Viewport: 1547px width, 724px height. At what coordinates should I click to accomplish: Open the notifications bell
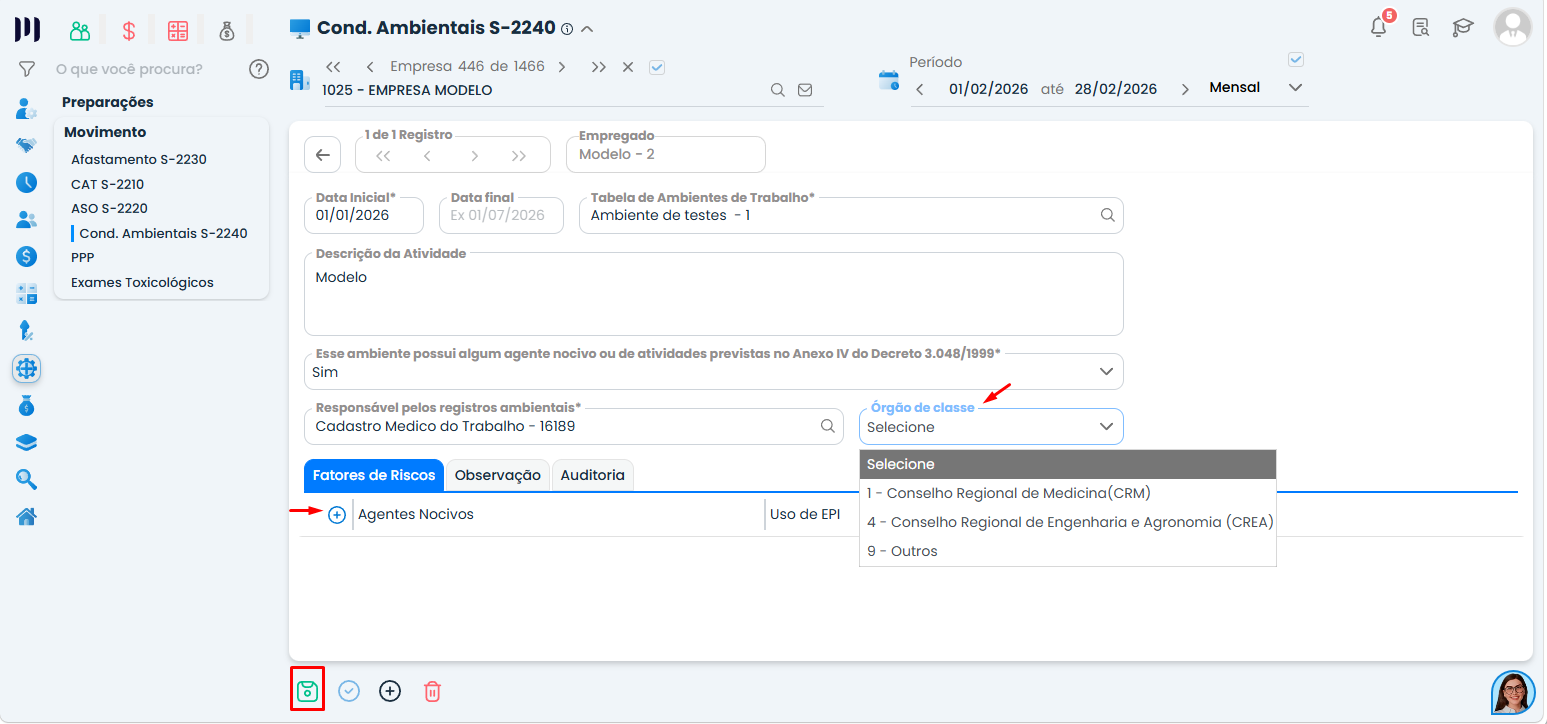pos(1379,27)
